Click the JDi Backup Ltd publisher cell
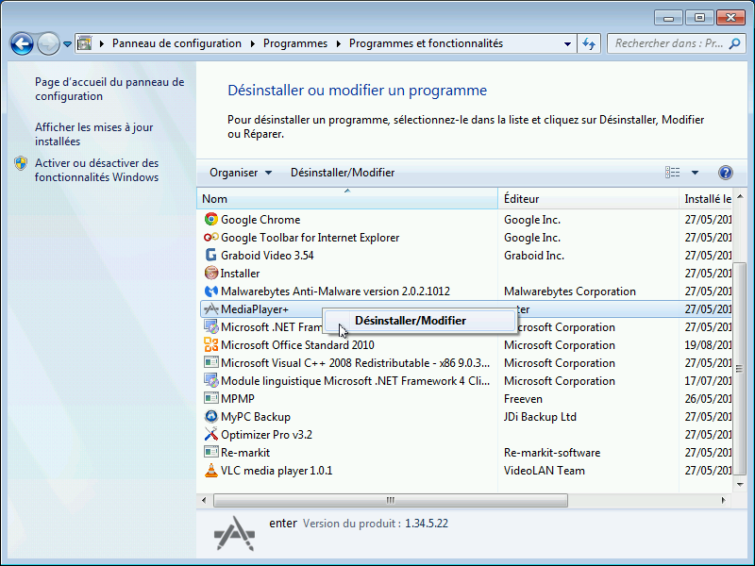 point(540,416)
